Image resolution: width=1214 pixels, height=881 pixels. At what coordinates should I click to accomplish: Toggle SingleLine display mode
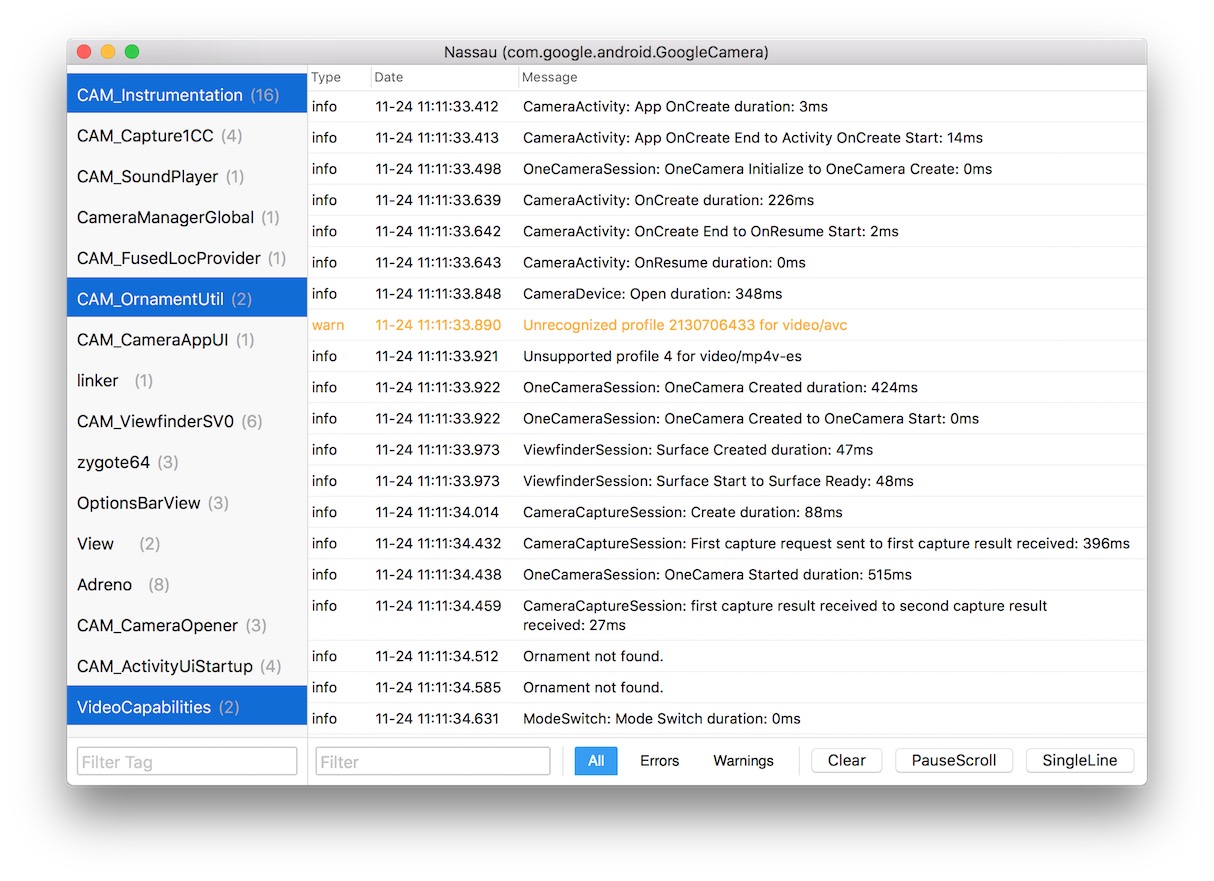1080,761
